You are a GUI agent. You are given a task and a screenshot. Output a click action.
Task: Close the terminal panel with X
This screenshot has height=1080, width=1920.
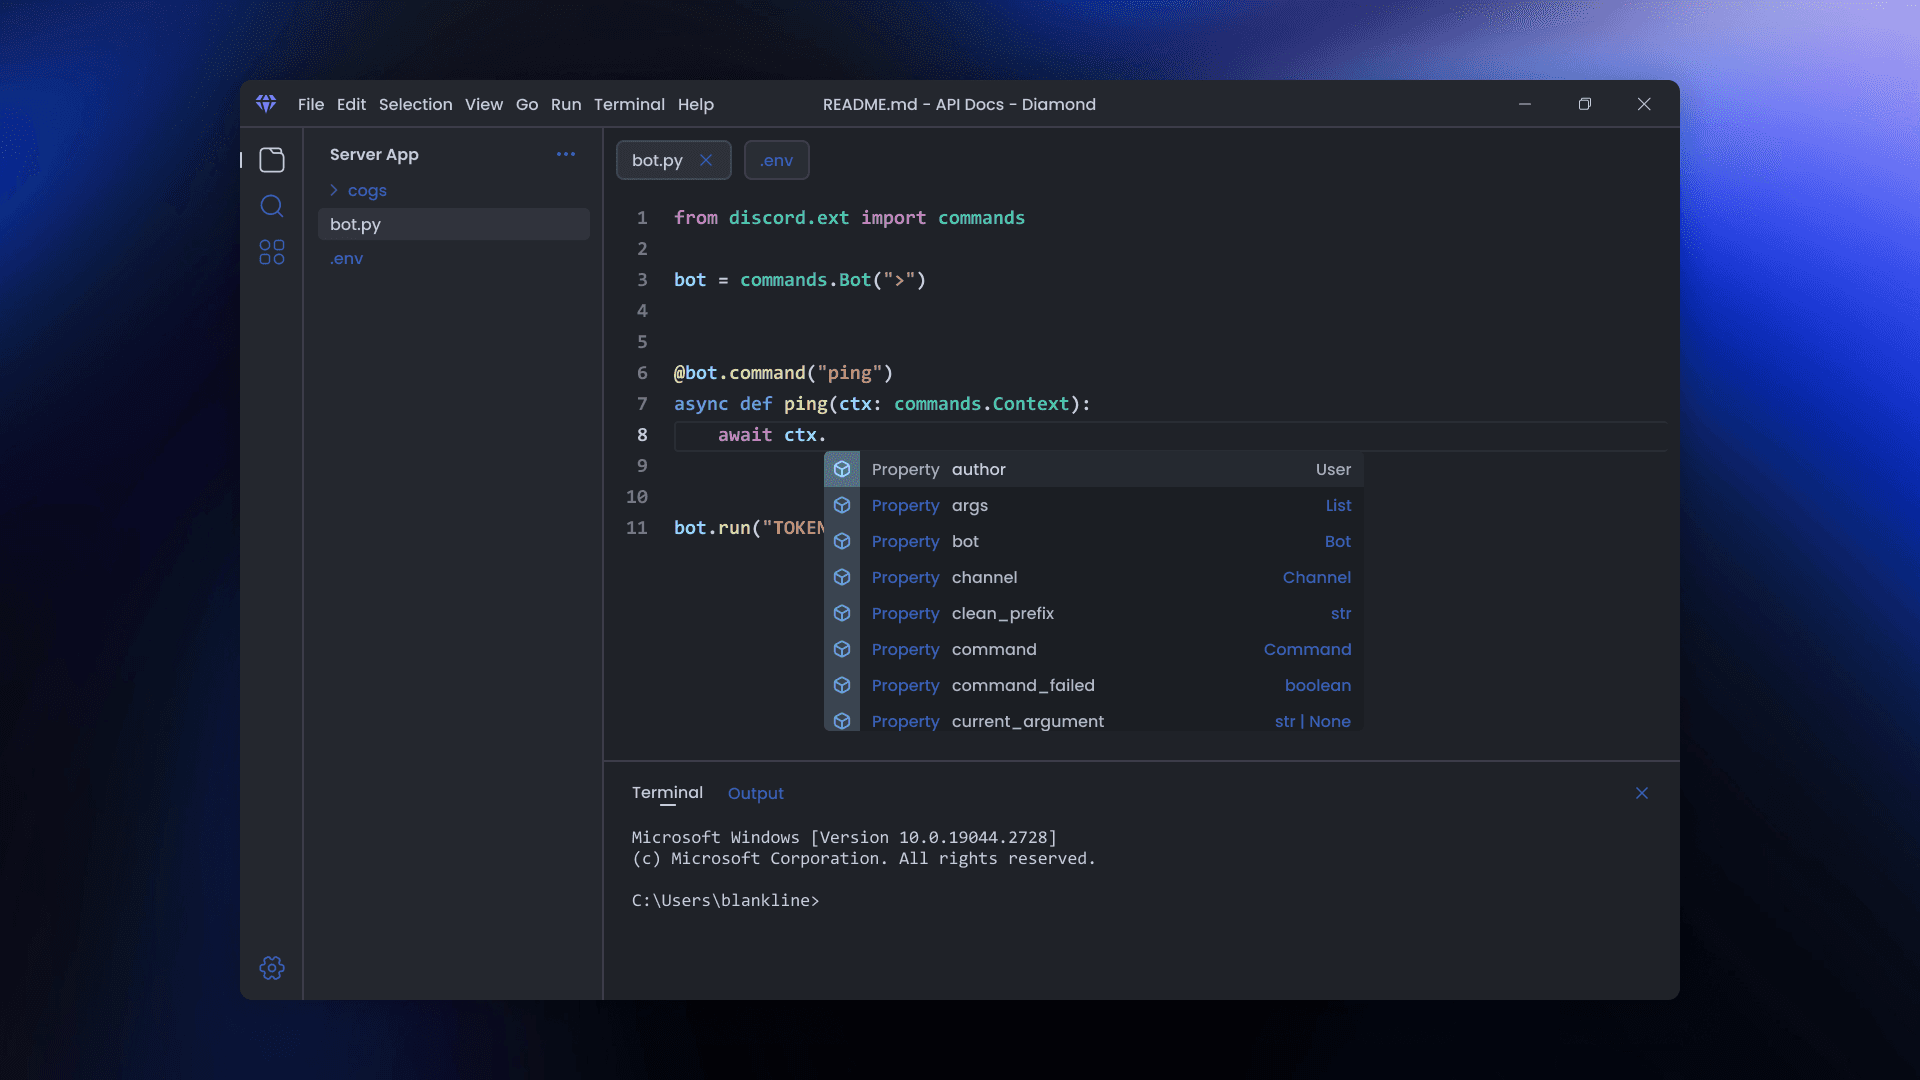pos(1642,793)
